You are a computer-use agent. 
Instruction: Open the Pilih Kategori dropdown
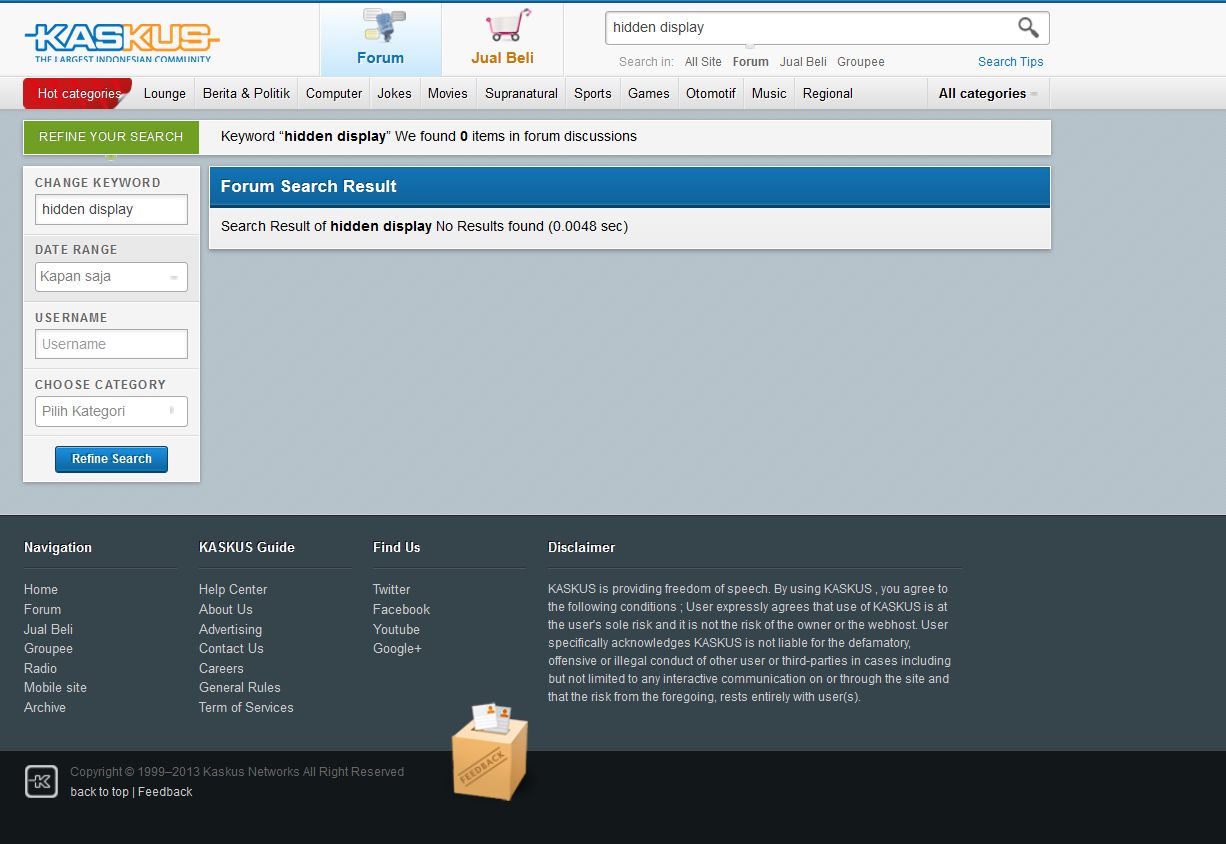[x=111, y=411]
